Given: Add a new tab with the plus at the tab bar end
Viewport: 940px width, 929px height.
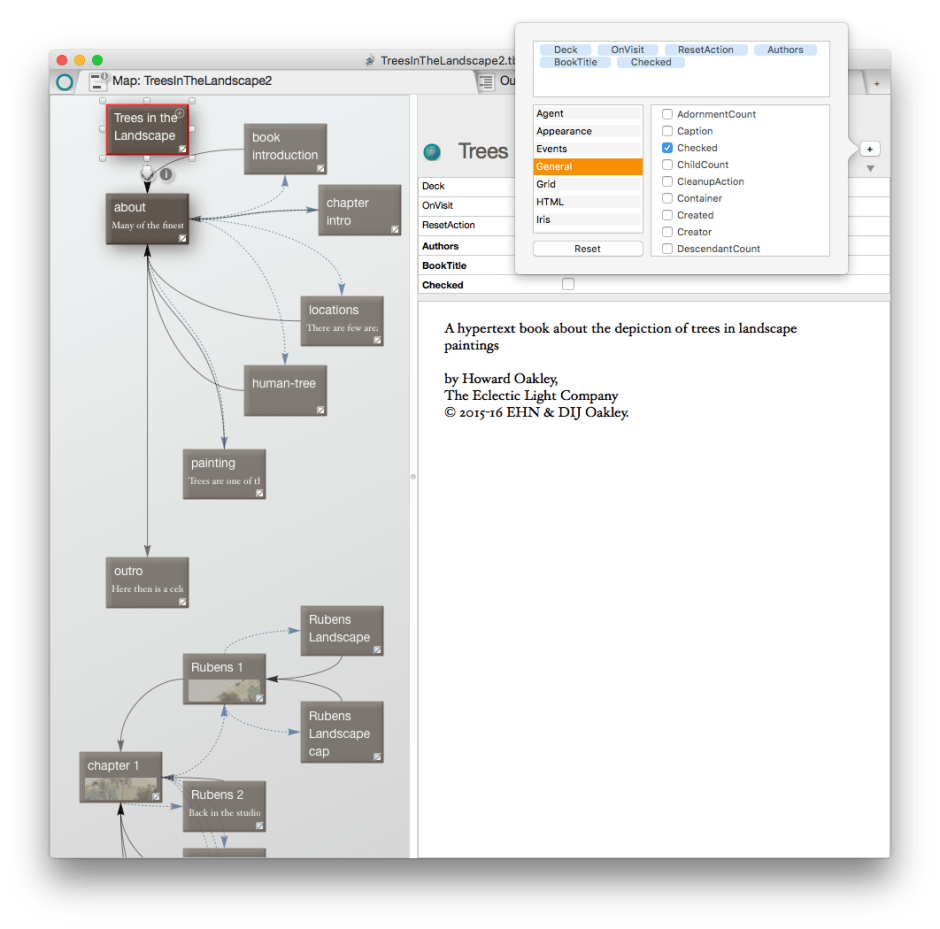Looking at the screenshot, I should pyautogui.click(x=877, y=84).
